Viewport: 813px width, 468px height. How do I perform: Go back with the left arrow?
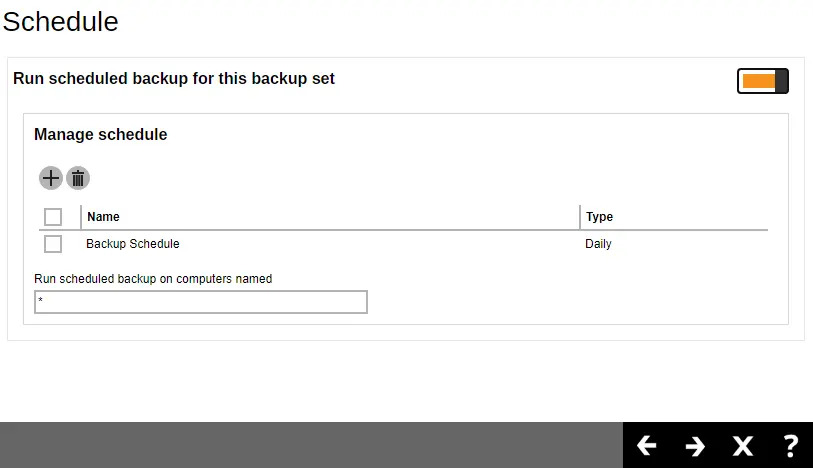[646, 445]
